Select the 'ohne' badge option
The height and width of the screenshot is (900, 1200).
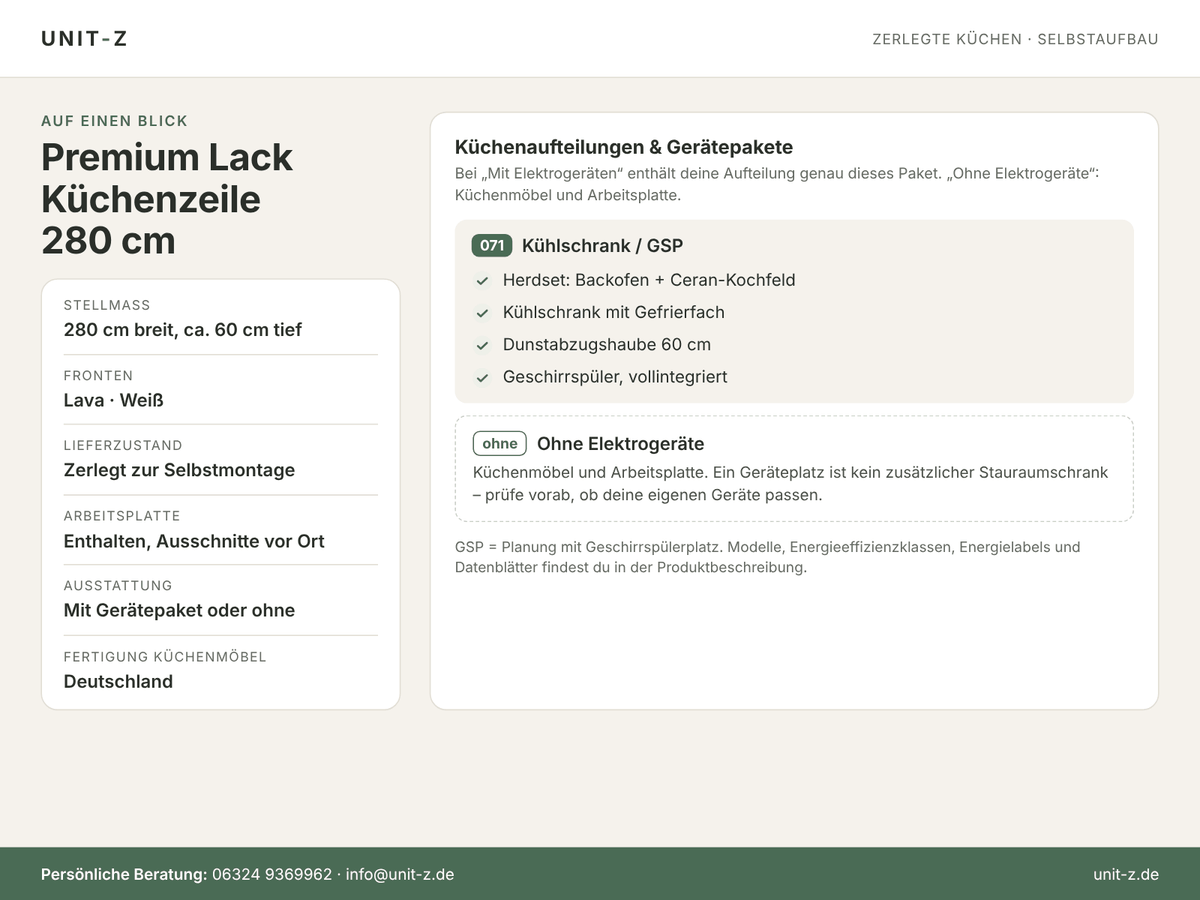click(500, 444)
